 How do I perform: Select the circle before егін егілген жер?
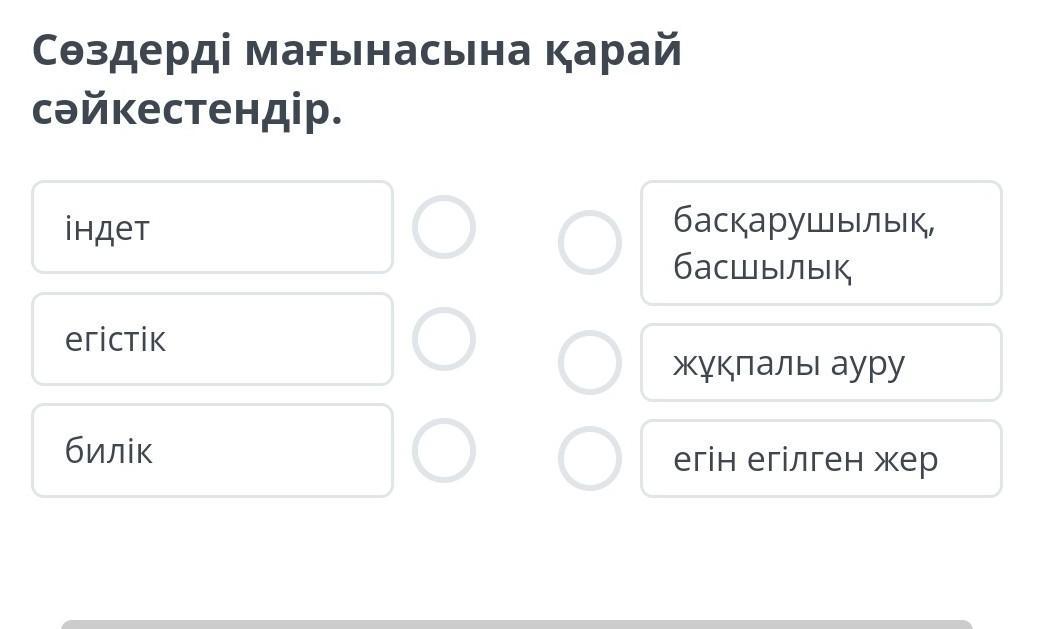coord(590,458)
